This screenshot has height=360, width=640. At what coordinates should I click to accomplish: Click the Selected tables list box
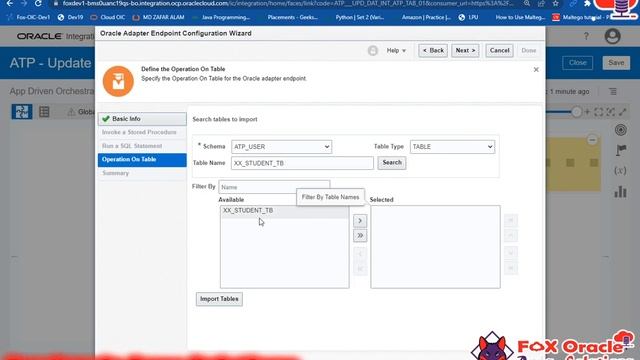coord(436,247)
